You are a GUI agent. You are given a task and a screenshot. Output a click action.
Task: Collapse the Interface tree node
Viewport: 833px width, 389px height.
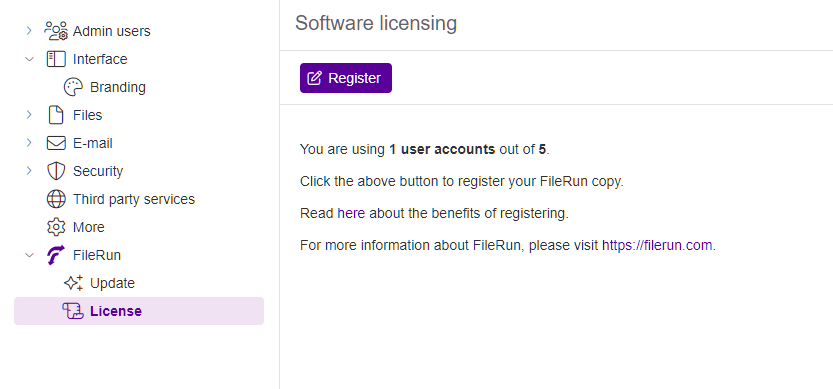tap(29, 59)
